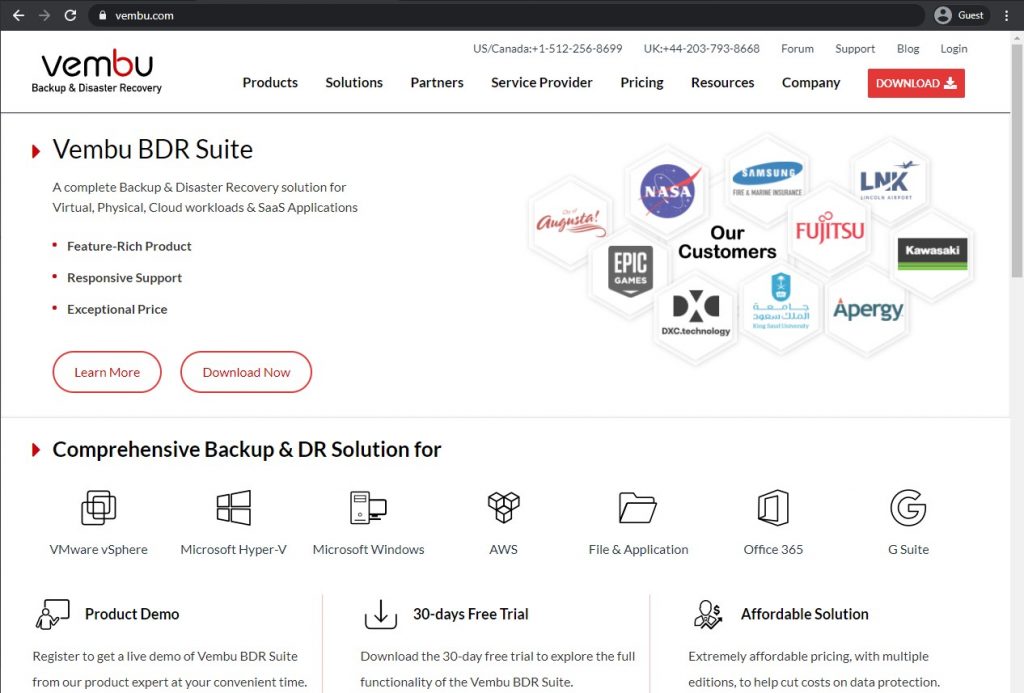This screenshot has width=1024, height=693.
Task: Click the padlock site security icon
Action: click(103, 15)
